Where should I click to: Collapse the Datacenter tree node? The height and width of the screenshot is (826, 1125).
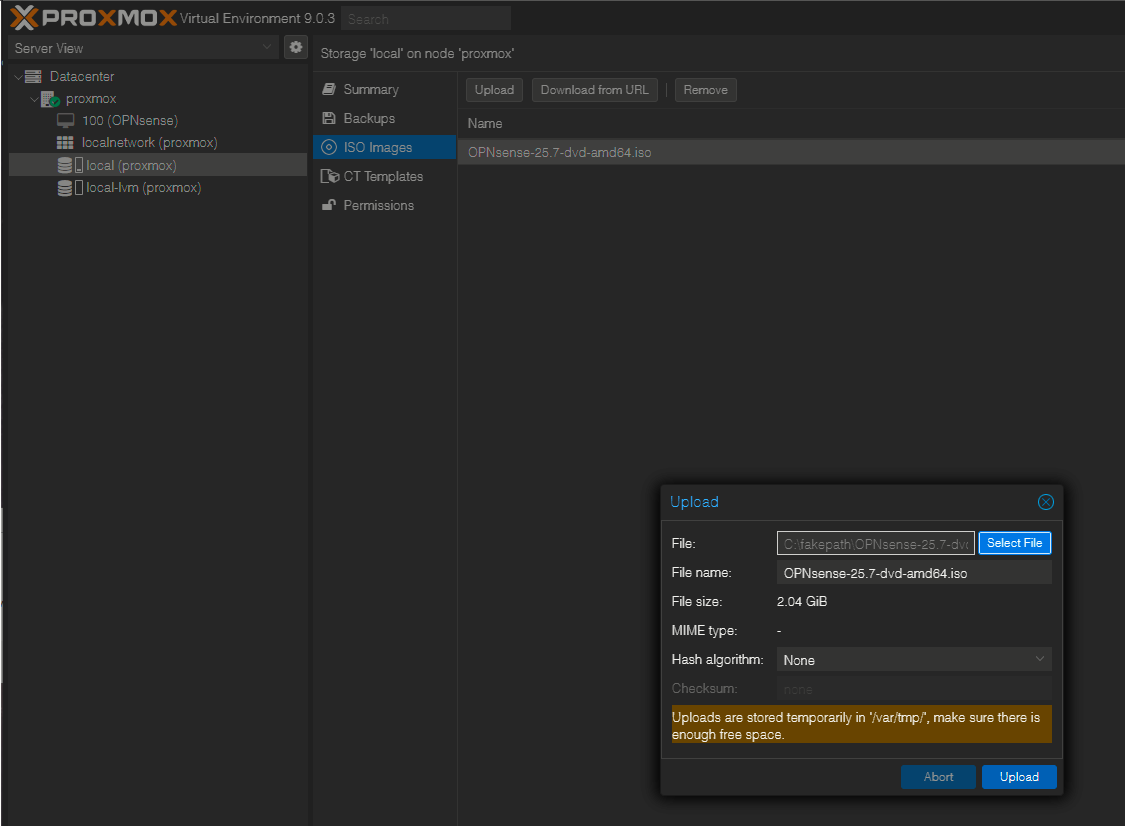(18, 77)
